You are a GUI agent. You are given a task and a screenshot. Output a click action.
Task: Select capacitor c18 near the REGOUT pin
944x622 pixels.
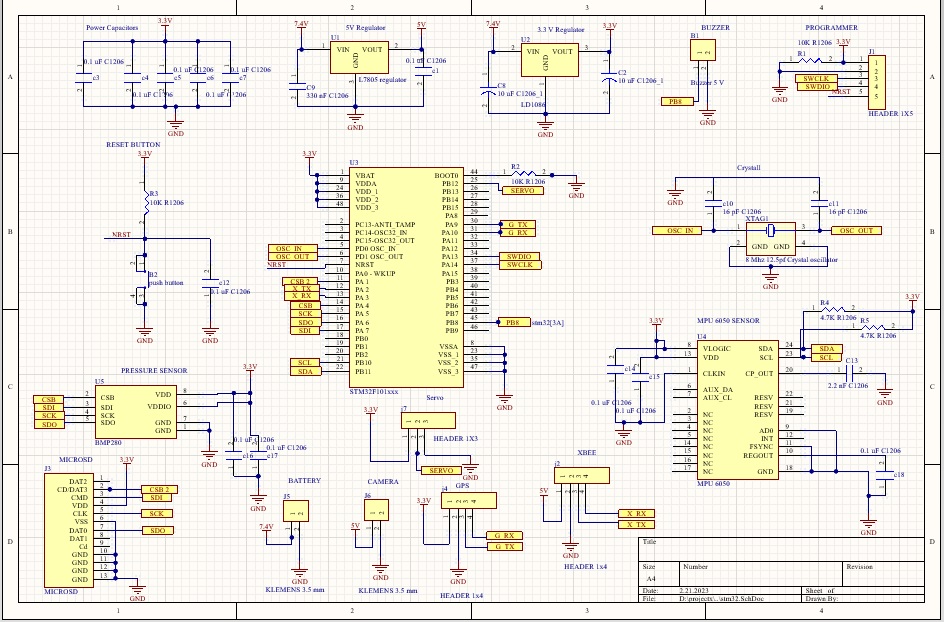coord(884,476)
